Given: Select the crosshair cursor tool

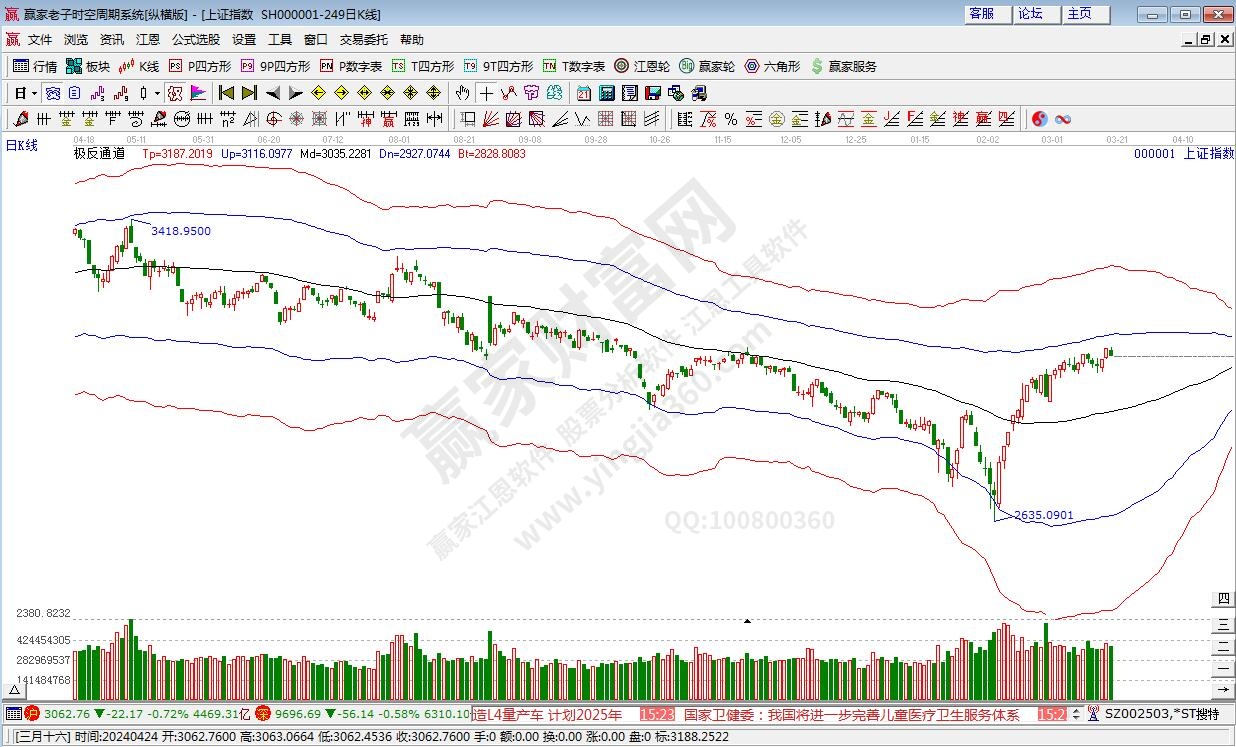Looking at the screenshot, I should [x=486, y=93].
